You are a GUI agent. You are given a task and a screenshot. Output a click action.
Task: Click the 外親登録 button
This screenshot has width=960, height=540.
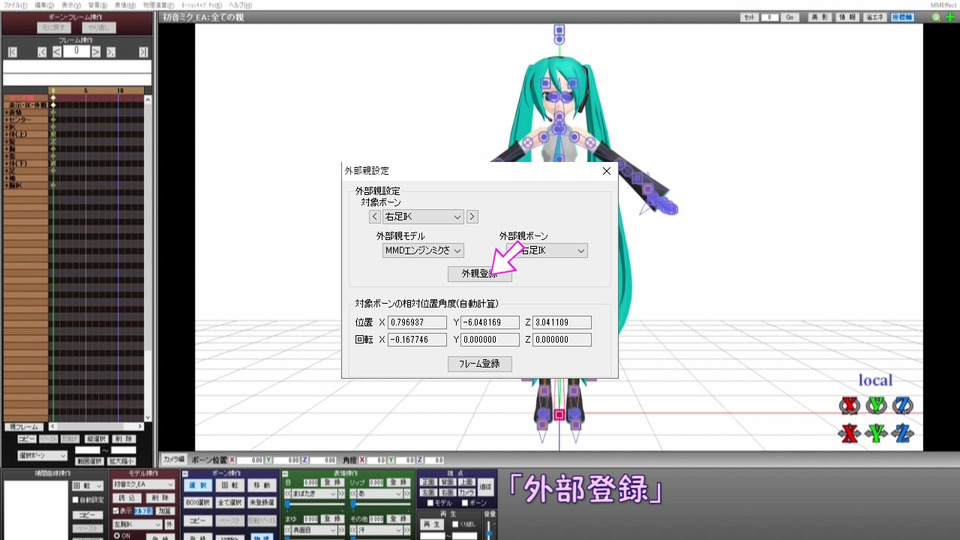(x=479, y=274)
